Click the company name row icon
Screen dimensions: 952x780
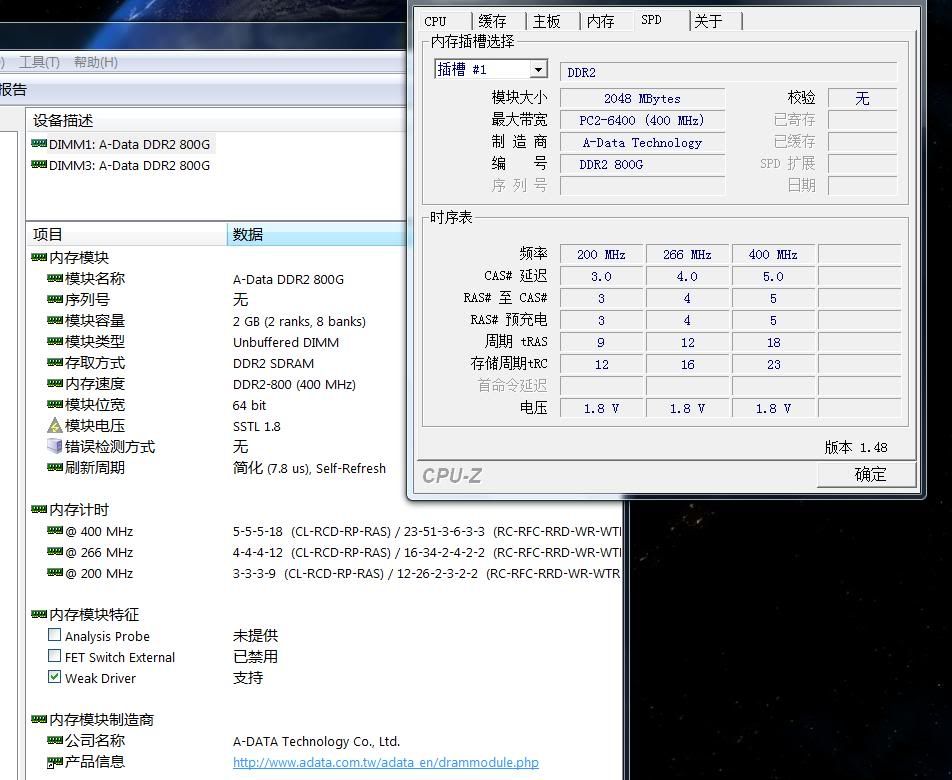point(55,741)
